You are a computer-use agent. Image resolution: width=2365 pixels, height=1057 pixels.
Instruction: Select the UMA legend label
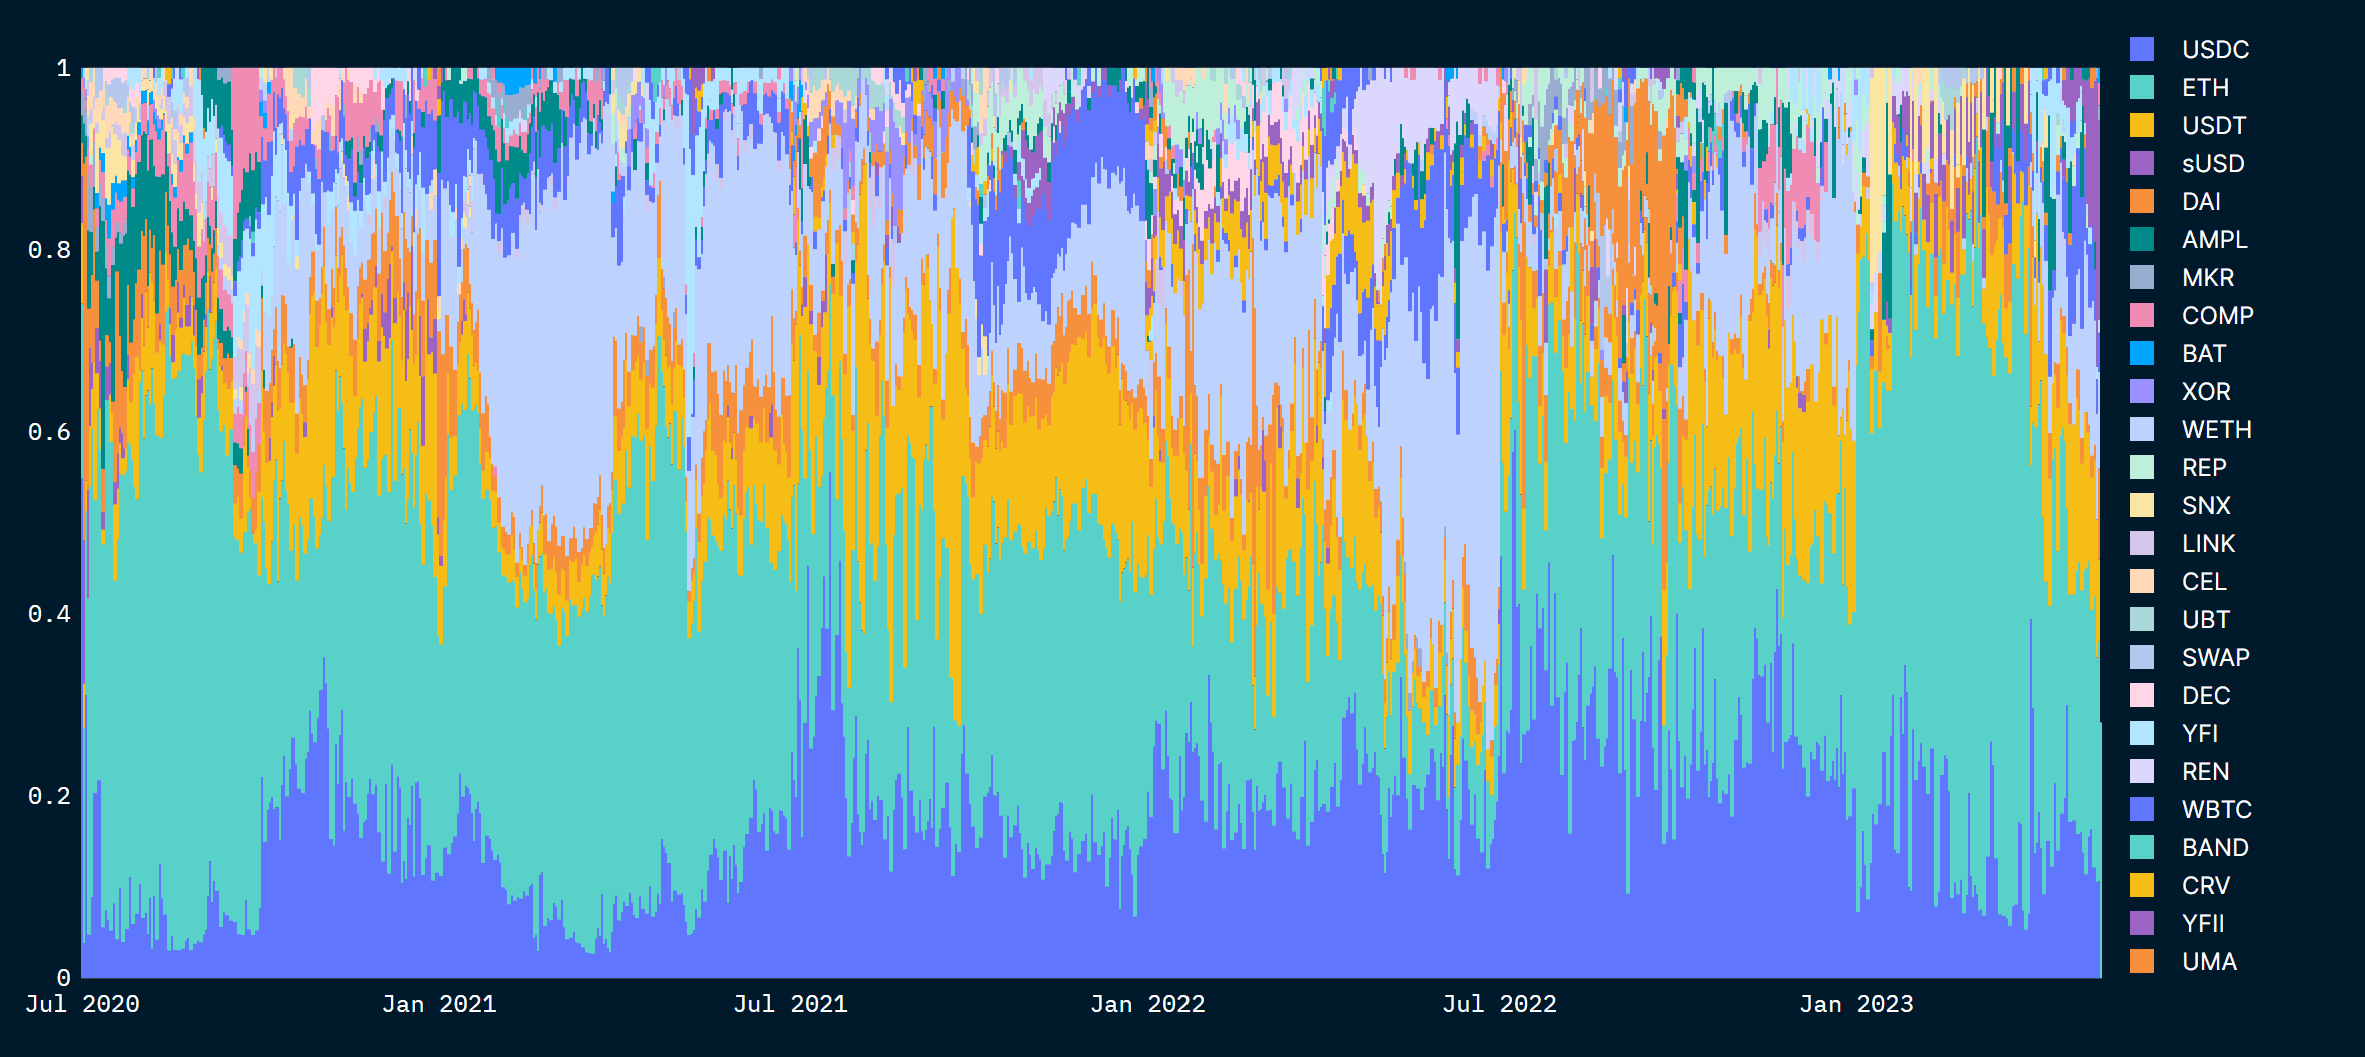[x=2210, y=961]
